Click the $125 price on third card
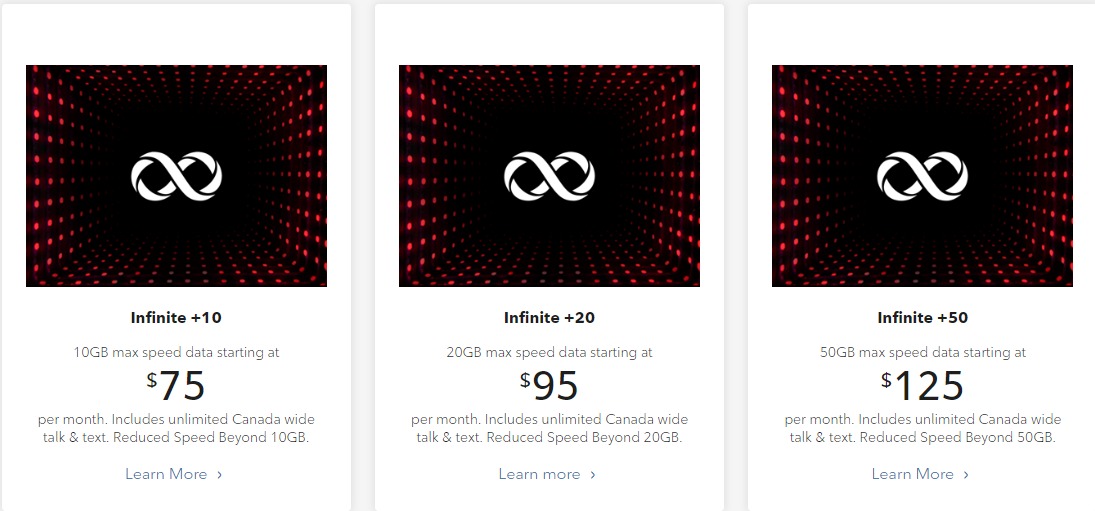 923,385
